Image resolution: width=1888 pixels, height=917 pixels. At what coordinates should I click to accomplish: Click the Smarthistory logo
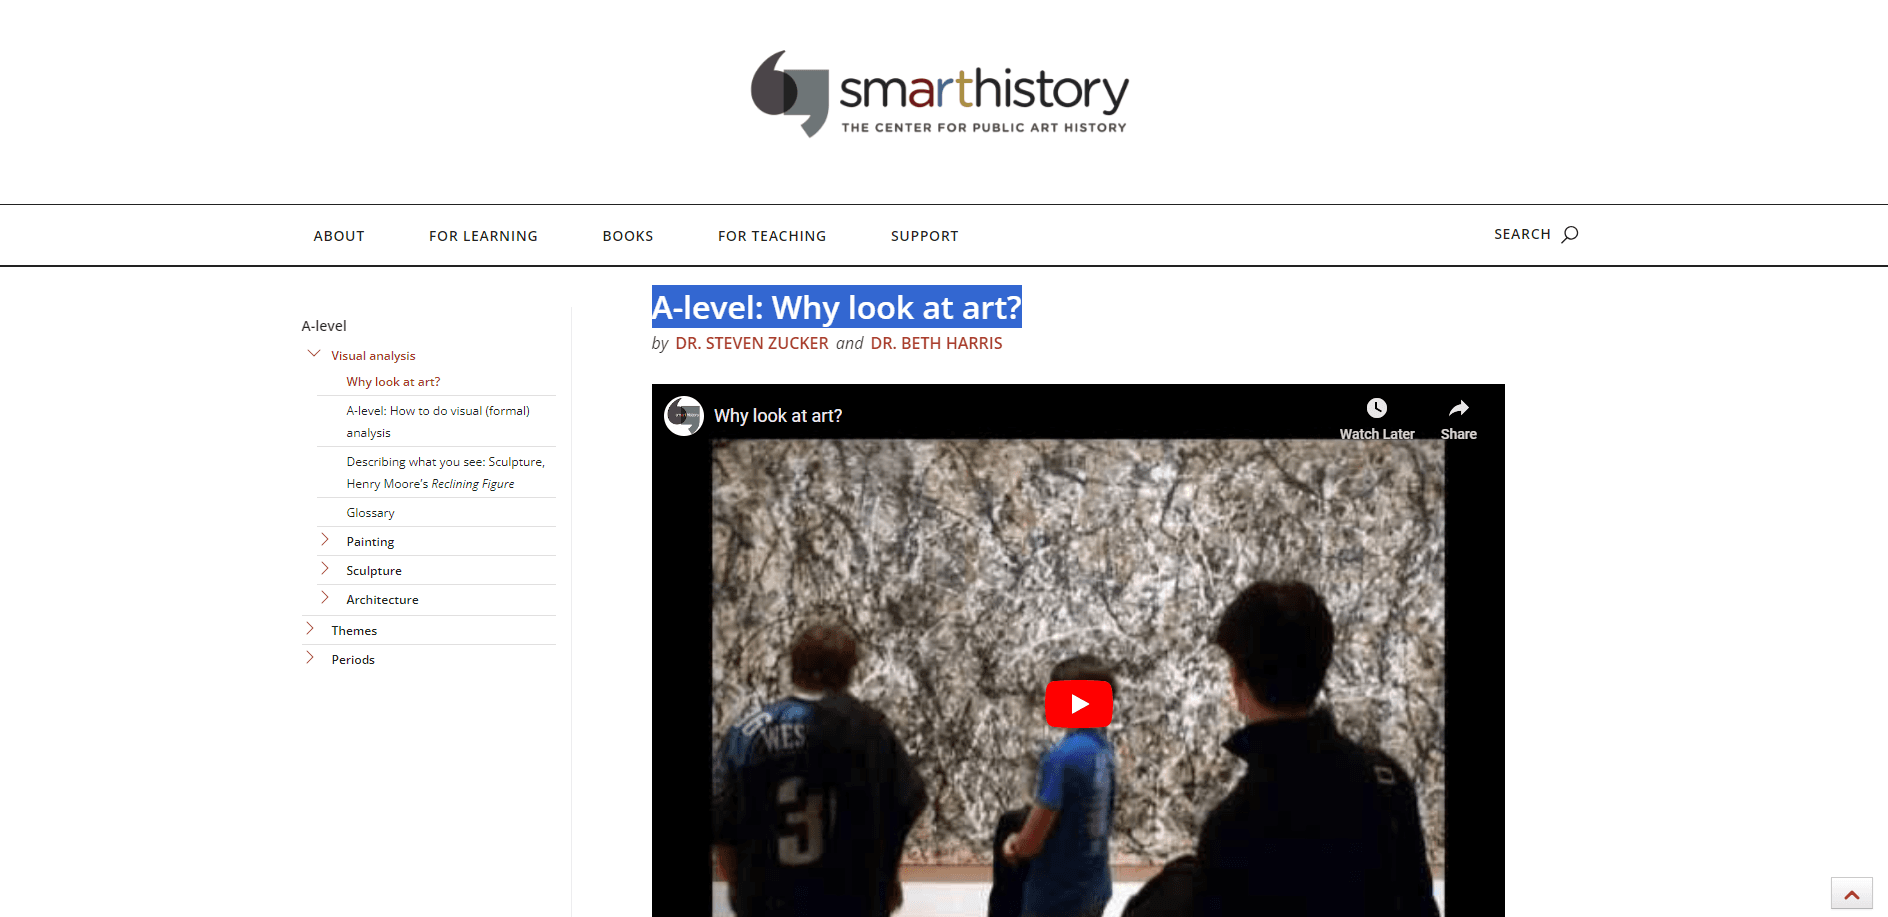(x=940, y=94)
